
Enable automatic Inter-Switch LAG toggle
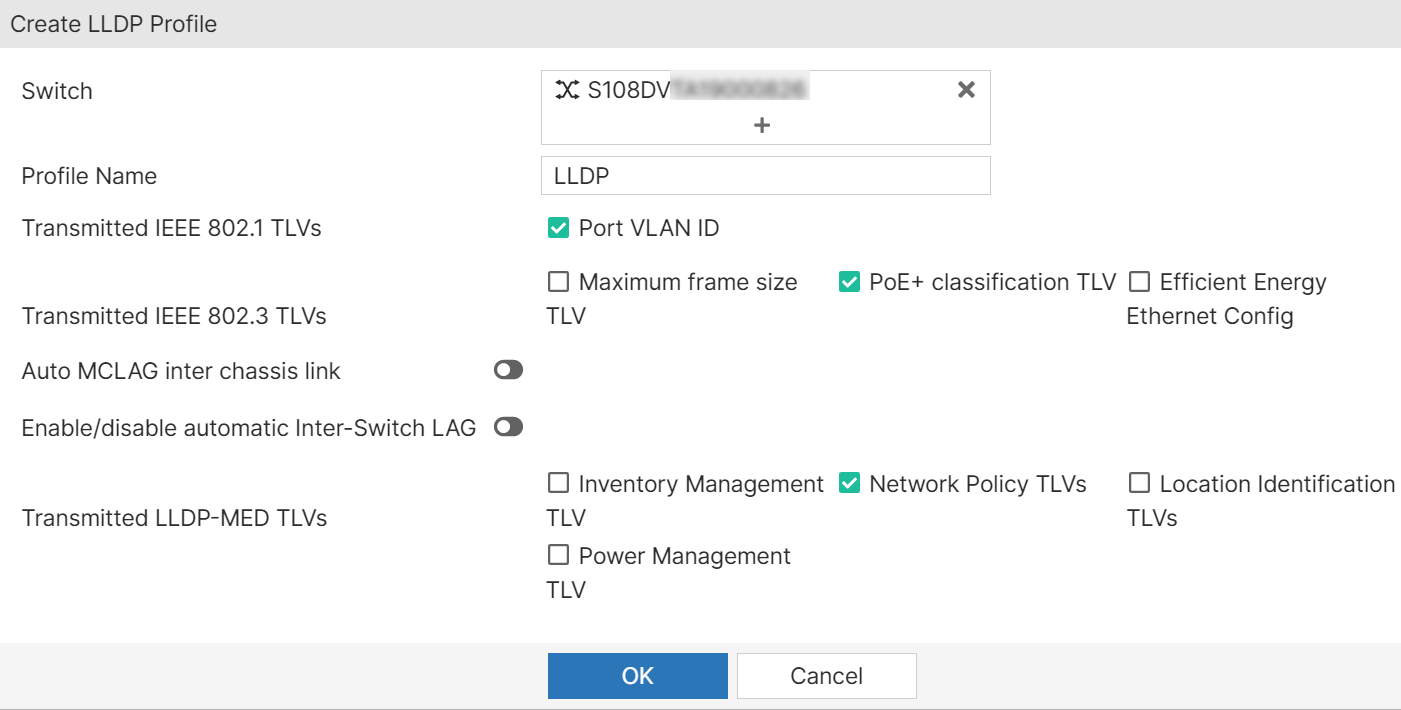(508, 427)
